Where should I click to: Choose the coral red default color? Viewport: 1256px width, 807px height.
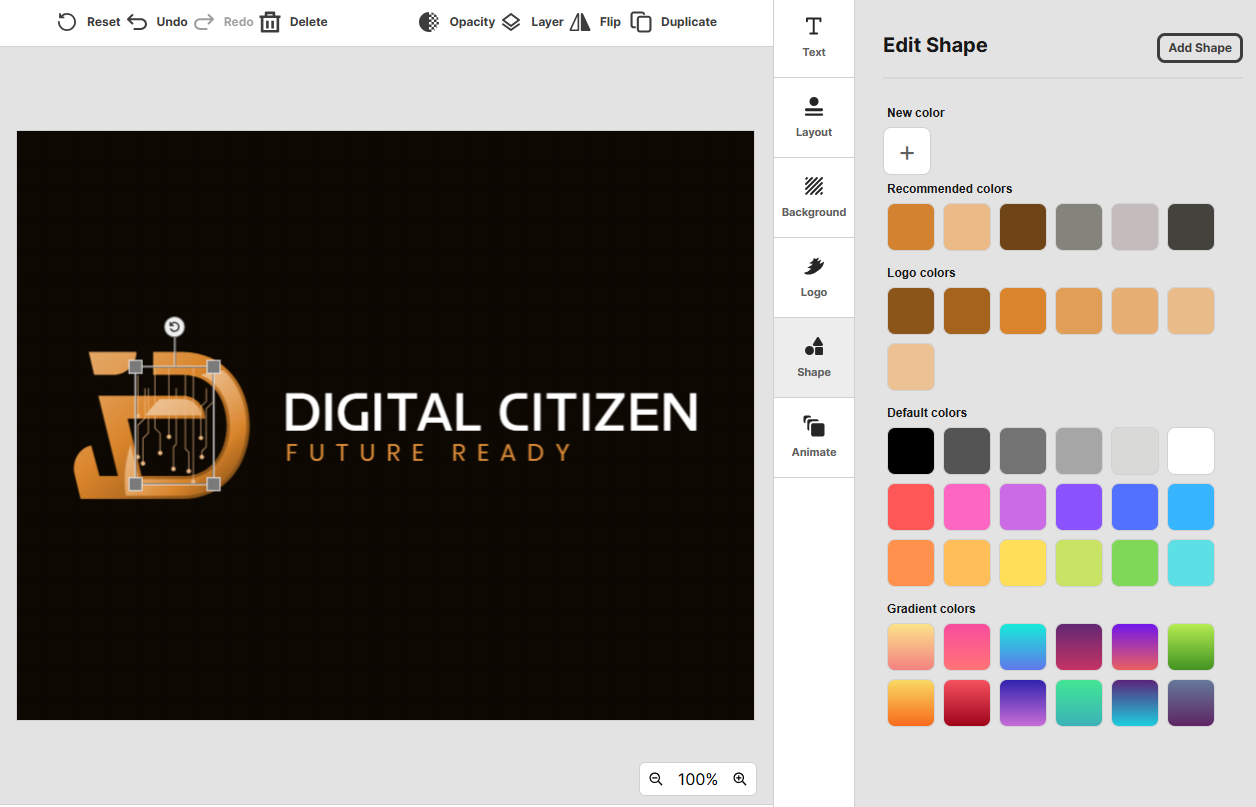[911, 507]
